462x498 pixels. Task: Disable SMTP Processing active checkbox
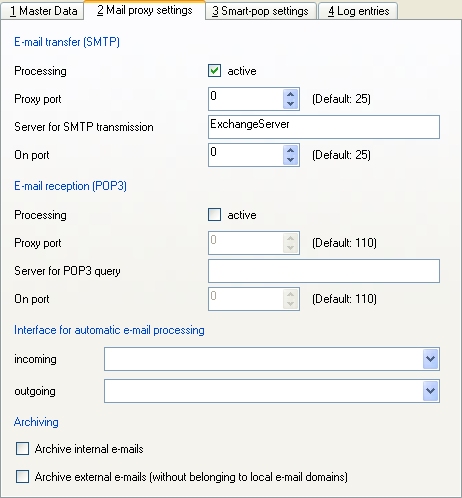pos(214,71)
